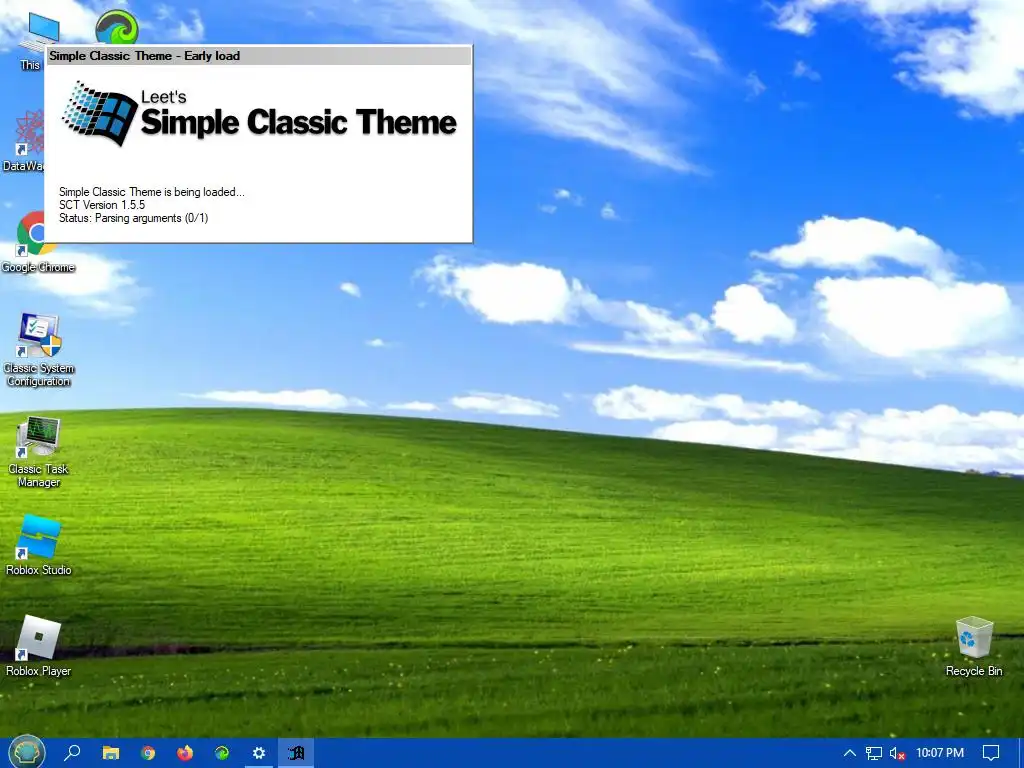Click the Simple Classic Theme logo

259,114
